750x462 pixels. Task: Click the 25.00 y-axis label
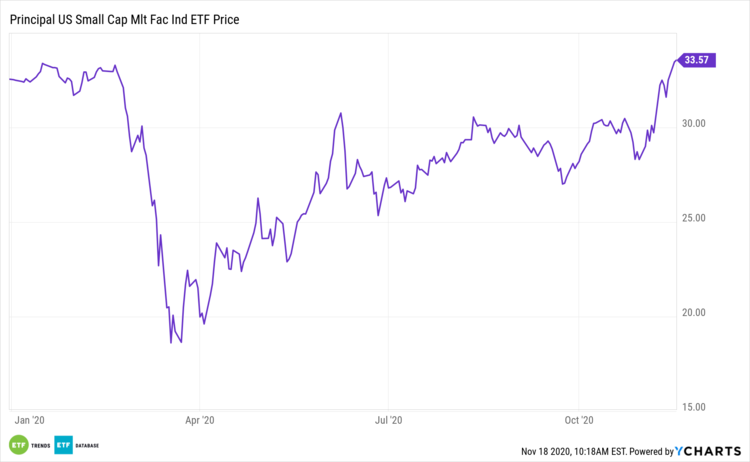[694, 218]
